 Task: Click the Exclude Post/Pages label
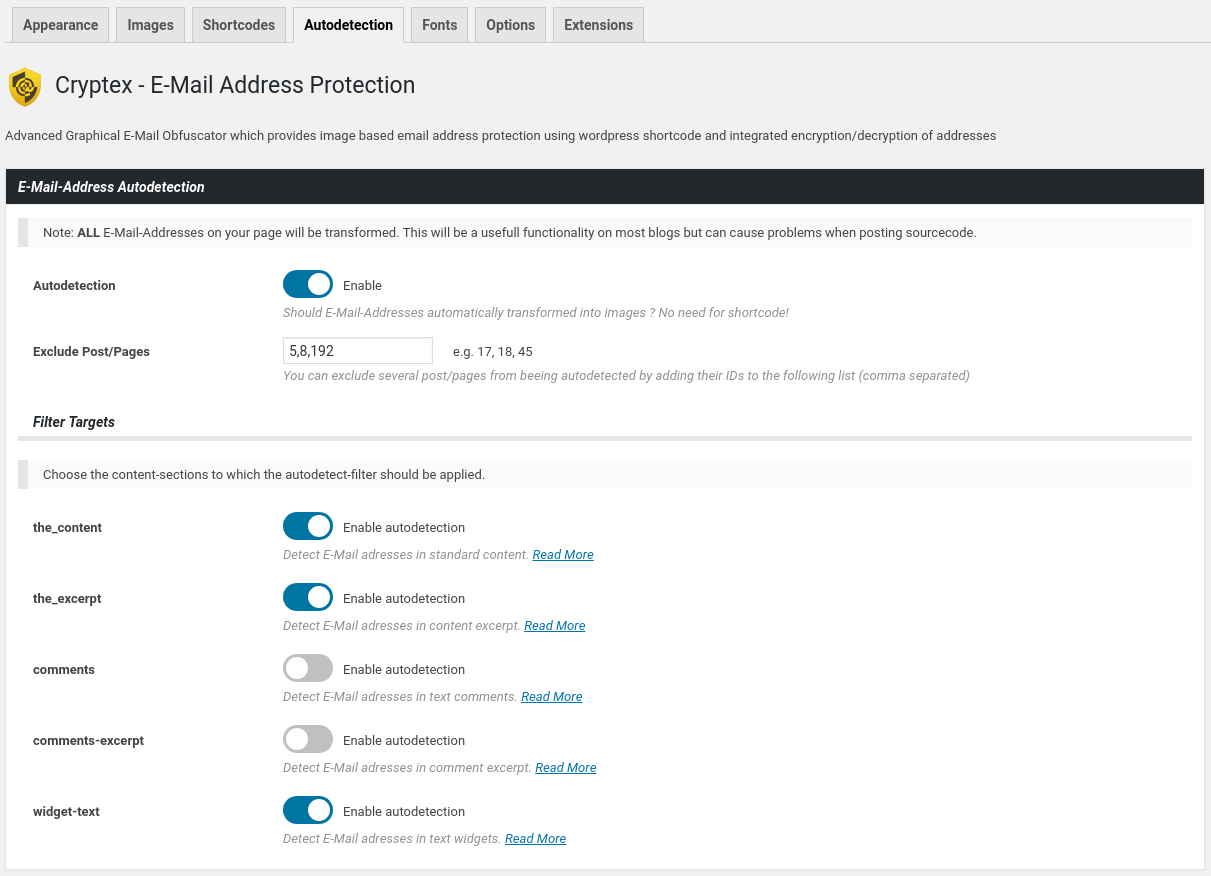(91, 352)
